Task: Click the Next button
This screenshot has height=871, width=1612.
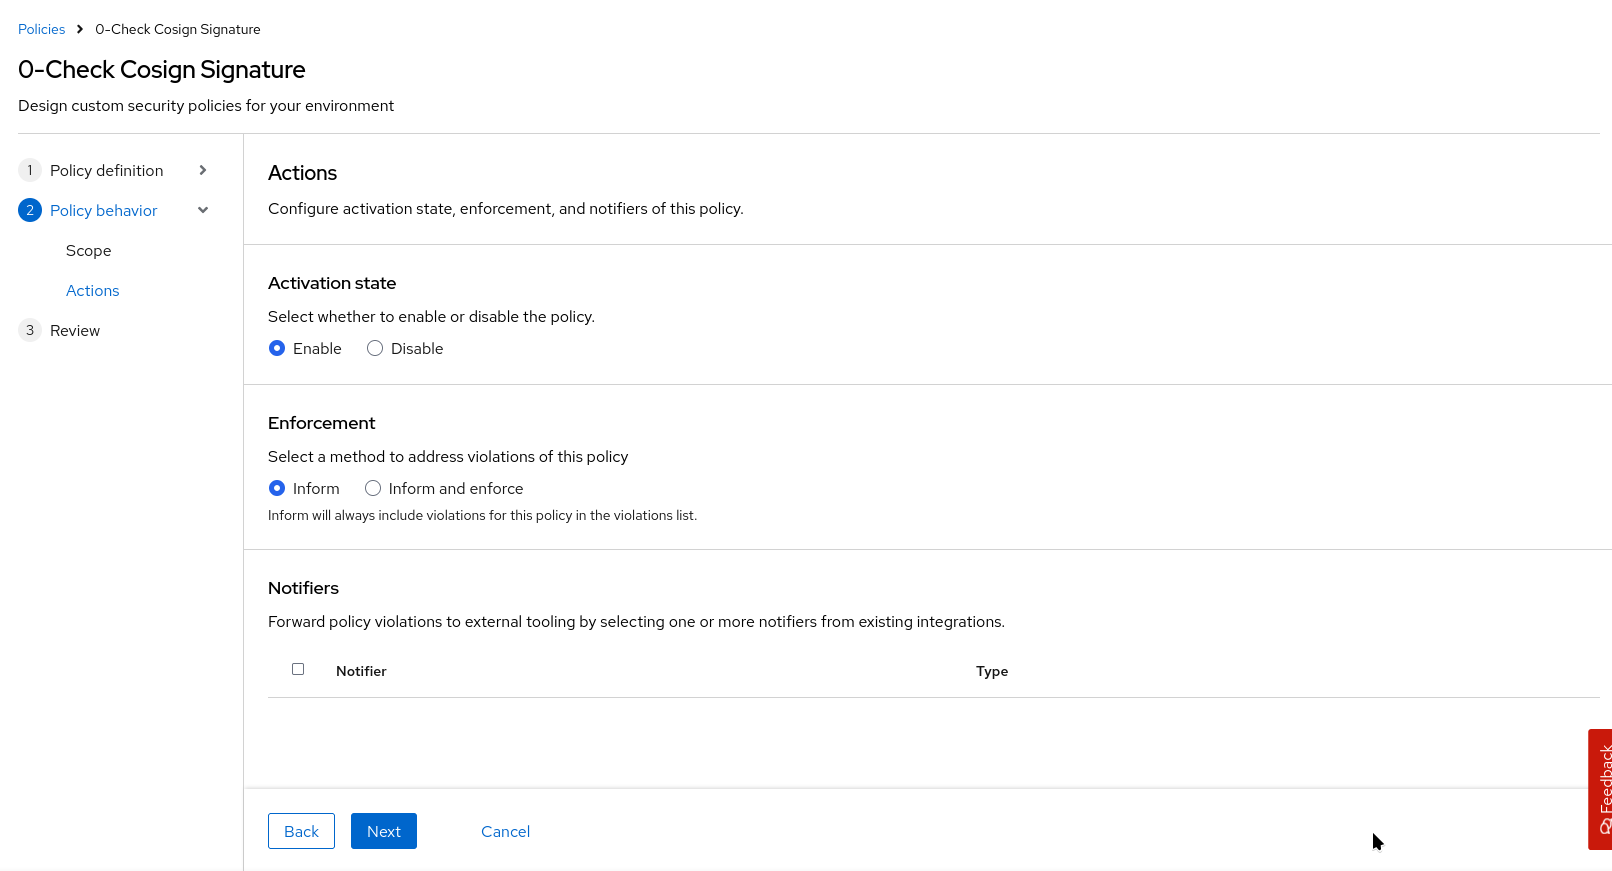Action: point(383,831)
